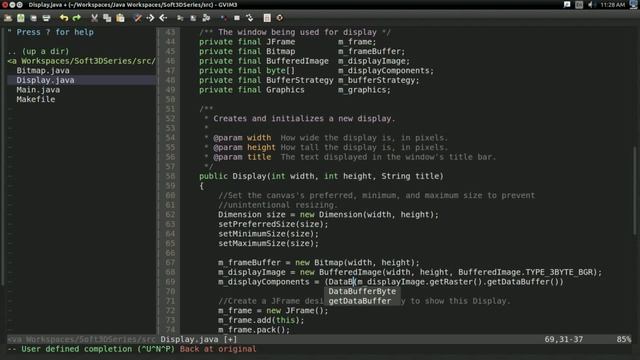Click the 'Press ? for help' hint line
640x360 pixels.
click(51, 32)
